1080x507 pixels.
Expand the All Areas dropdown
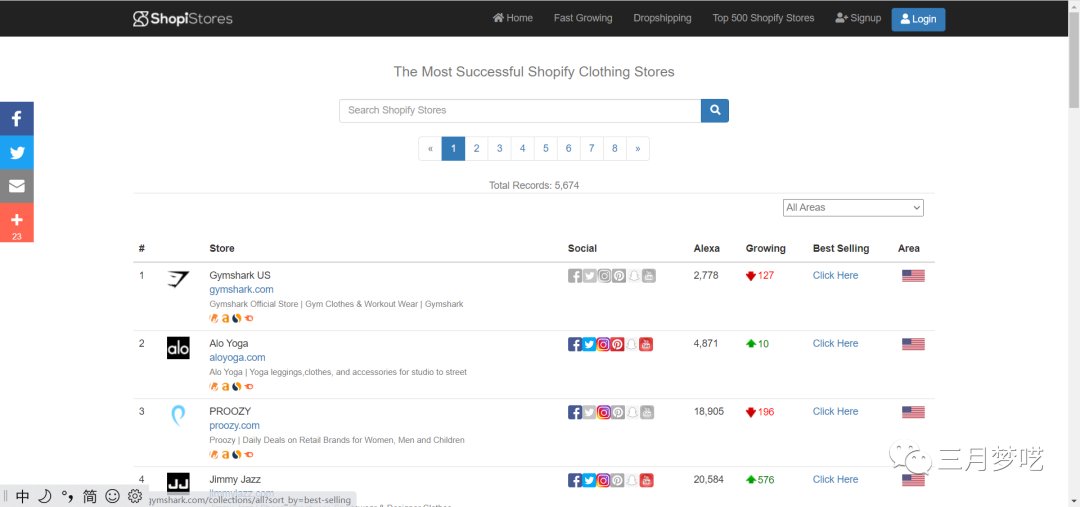point(853,208)
